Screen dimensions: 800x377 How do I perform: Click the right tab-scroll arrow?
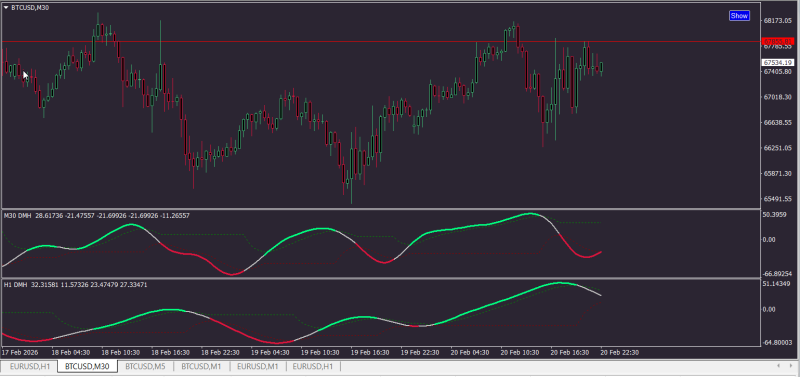[x=792, y=366]
